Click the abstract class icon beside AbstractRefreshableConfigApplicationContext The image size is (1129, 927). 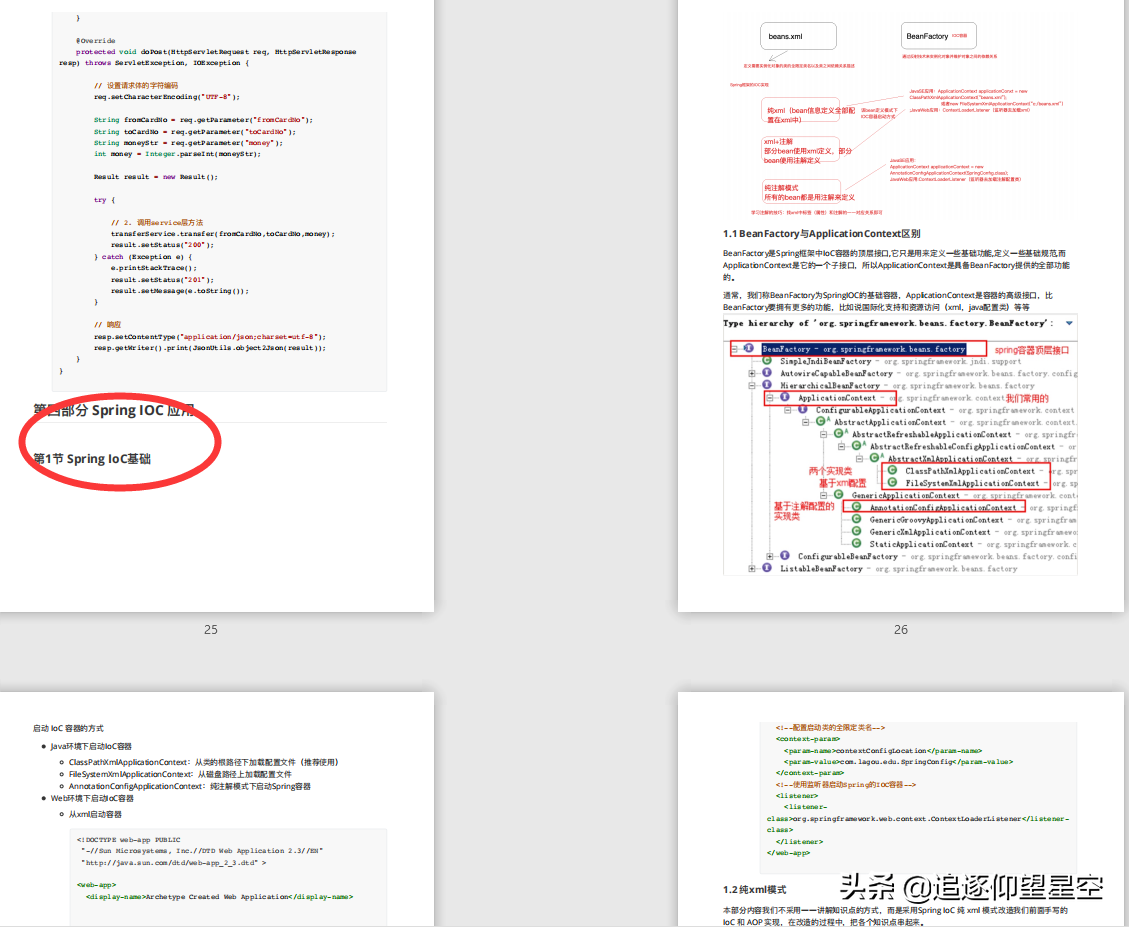click(x=857, y=446)
